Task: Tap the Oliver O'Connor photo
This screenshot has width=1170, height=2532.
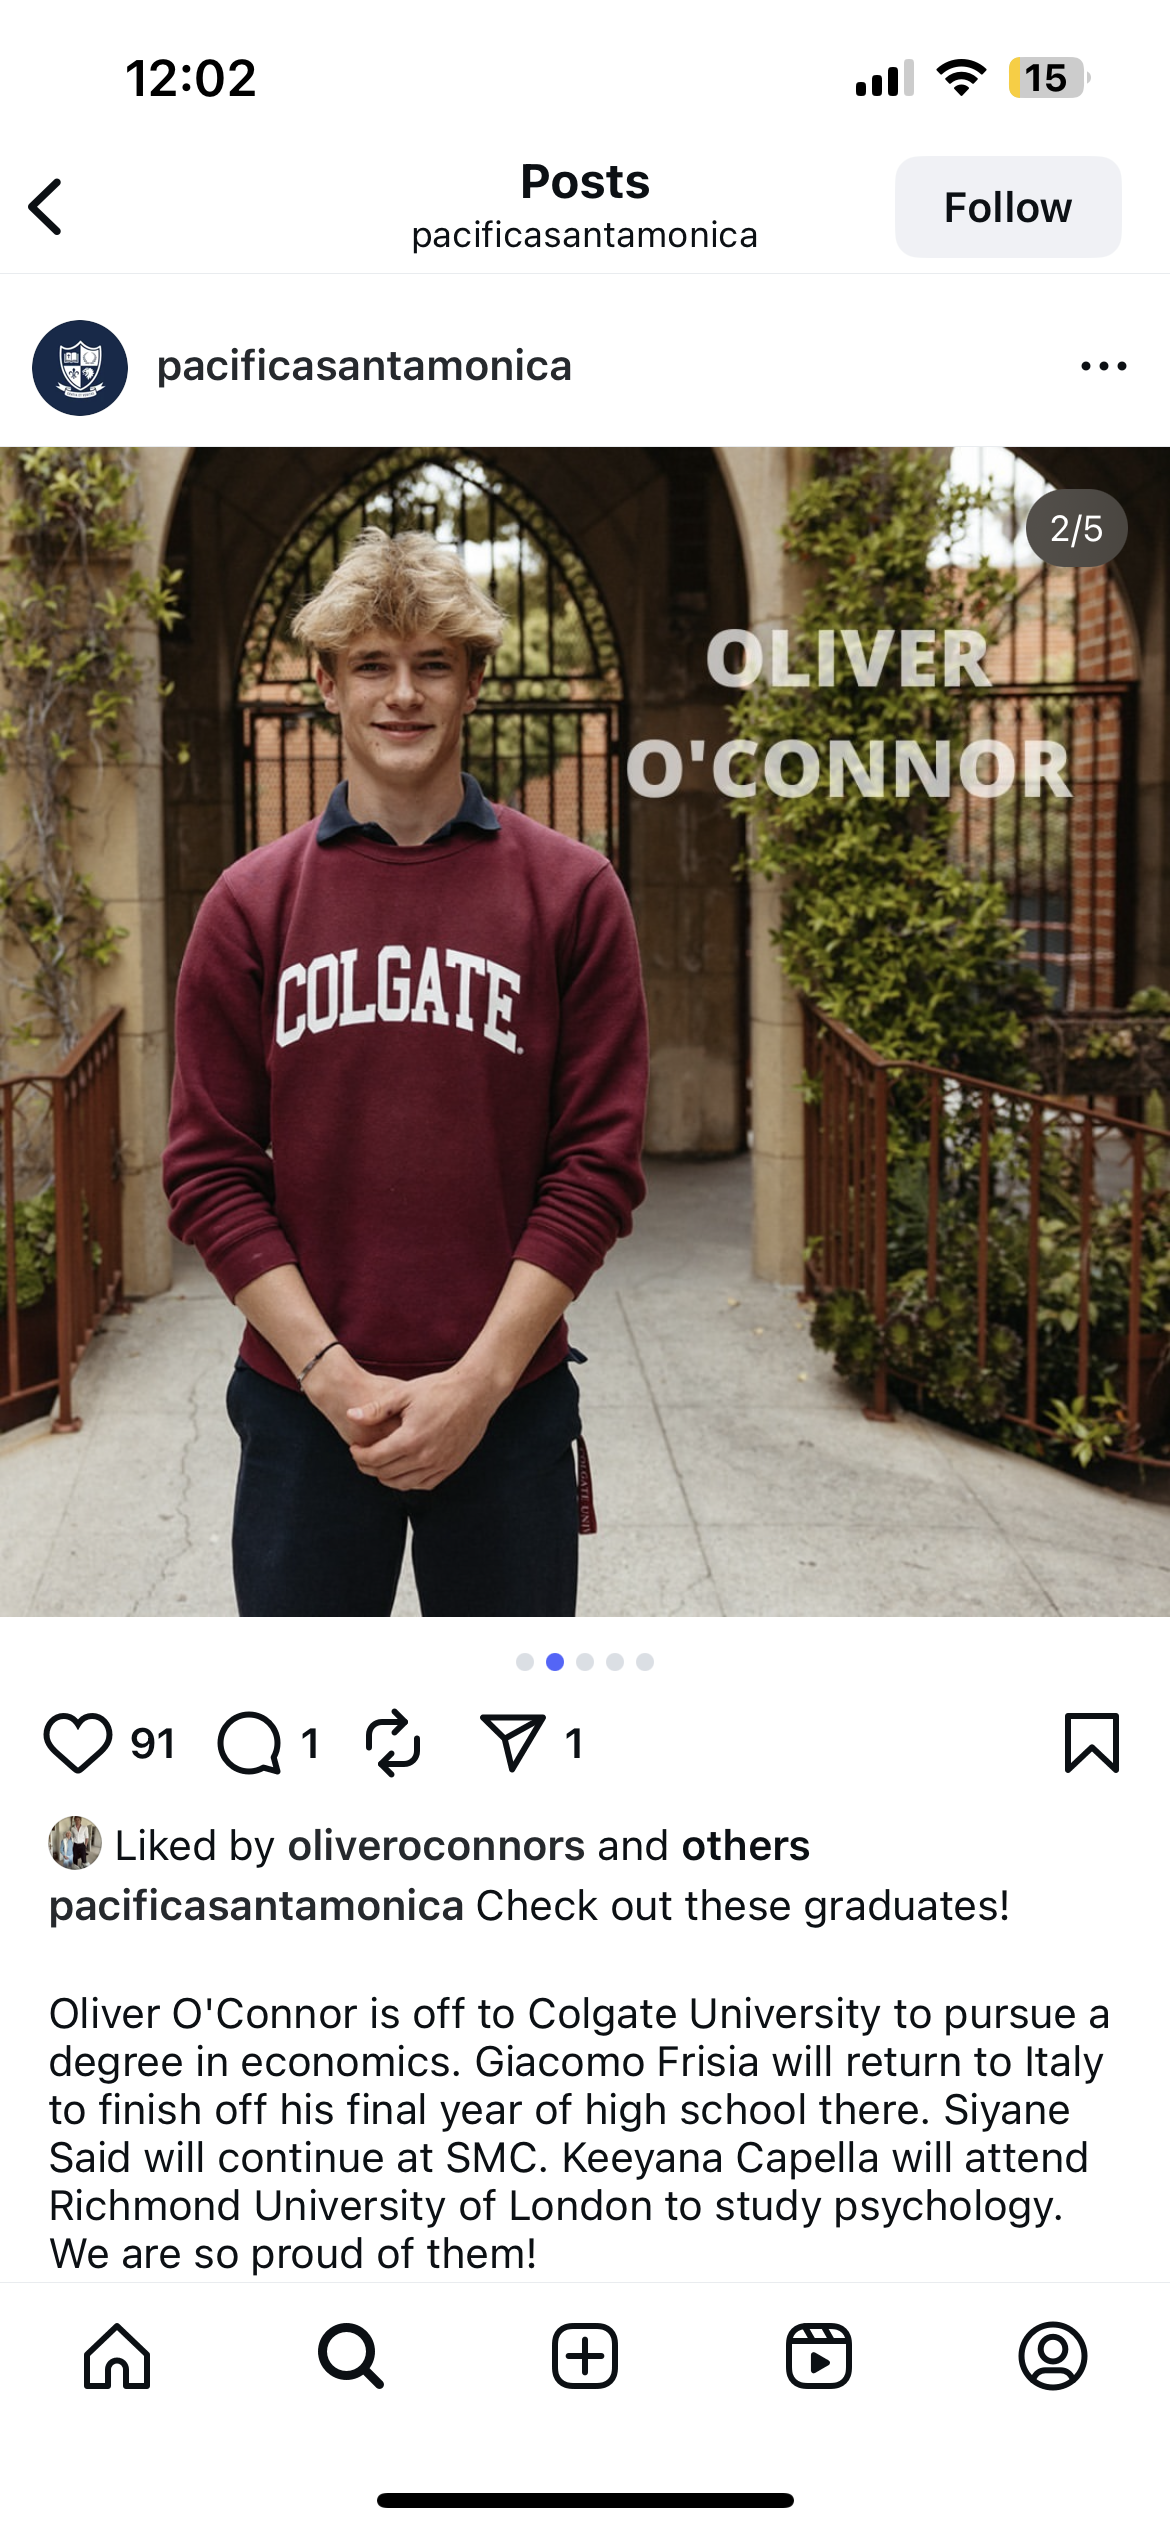Action: [x=585, y=1031]
